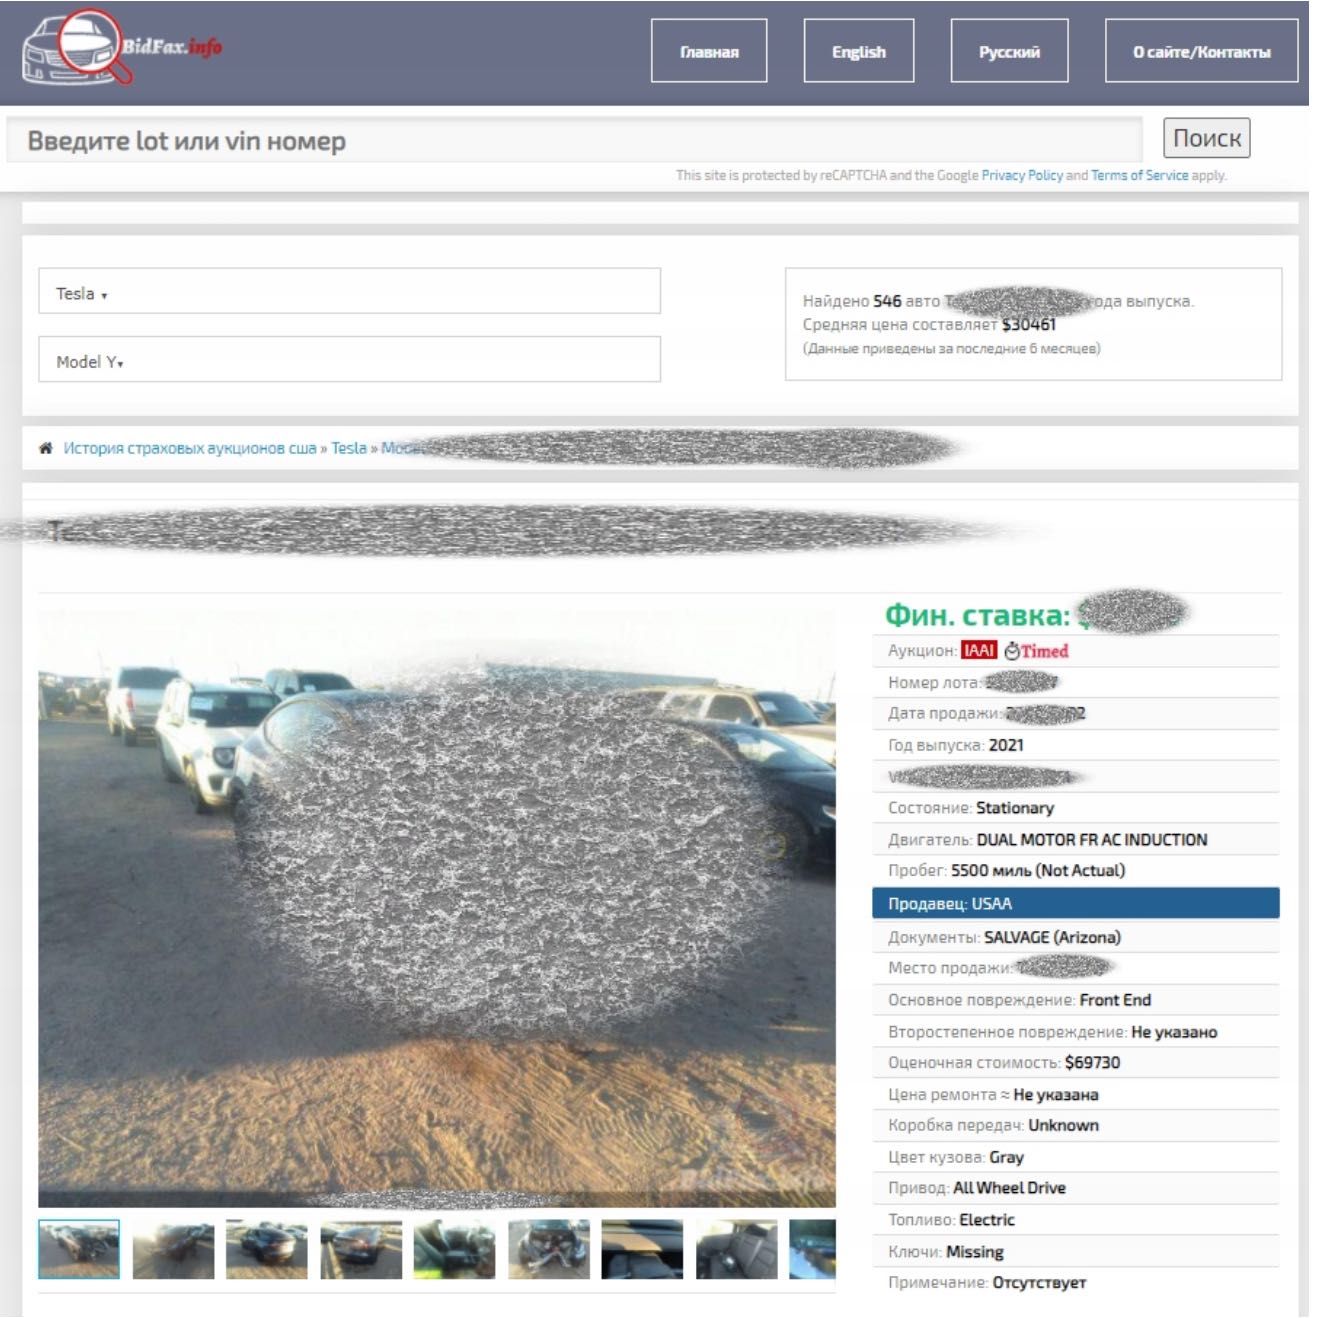Select the third photo thumbnail

click(267, 1249)
